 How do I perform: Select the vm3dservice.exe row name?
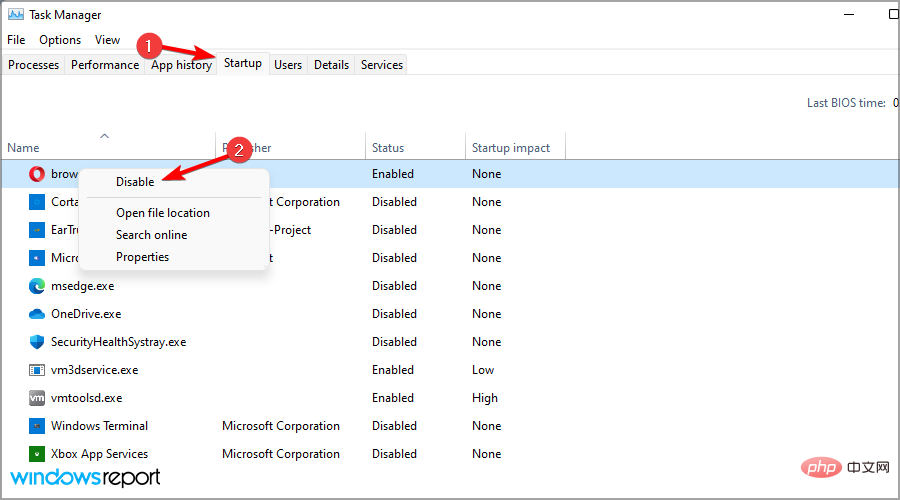[x=95, y=370]
